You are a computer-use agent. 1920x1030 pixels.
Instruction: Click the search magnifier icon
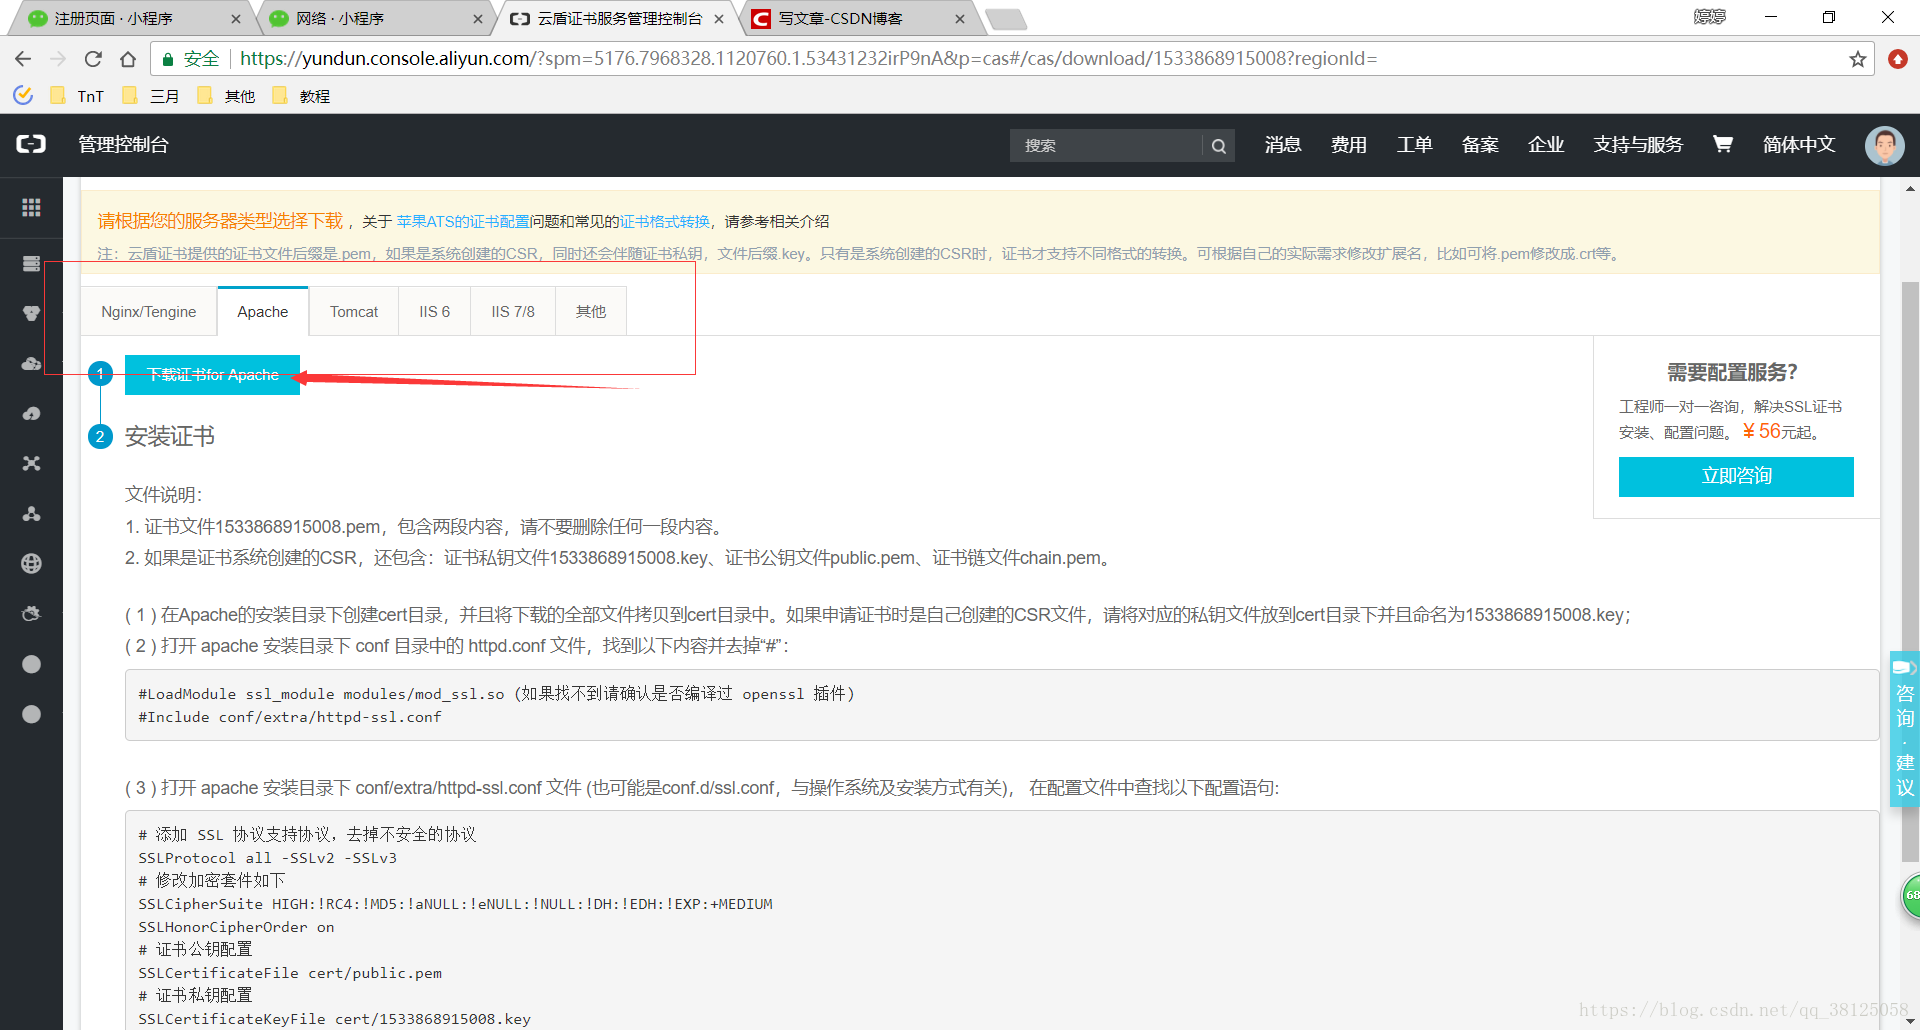[1218, 146]
